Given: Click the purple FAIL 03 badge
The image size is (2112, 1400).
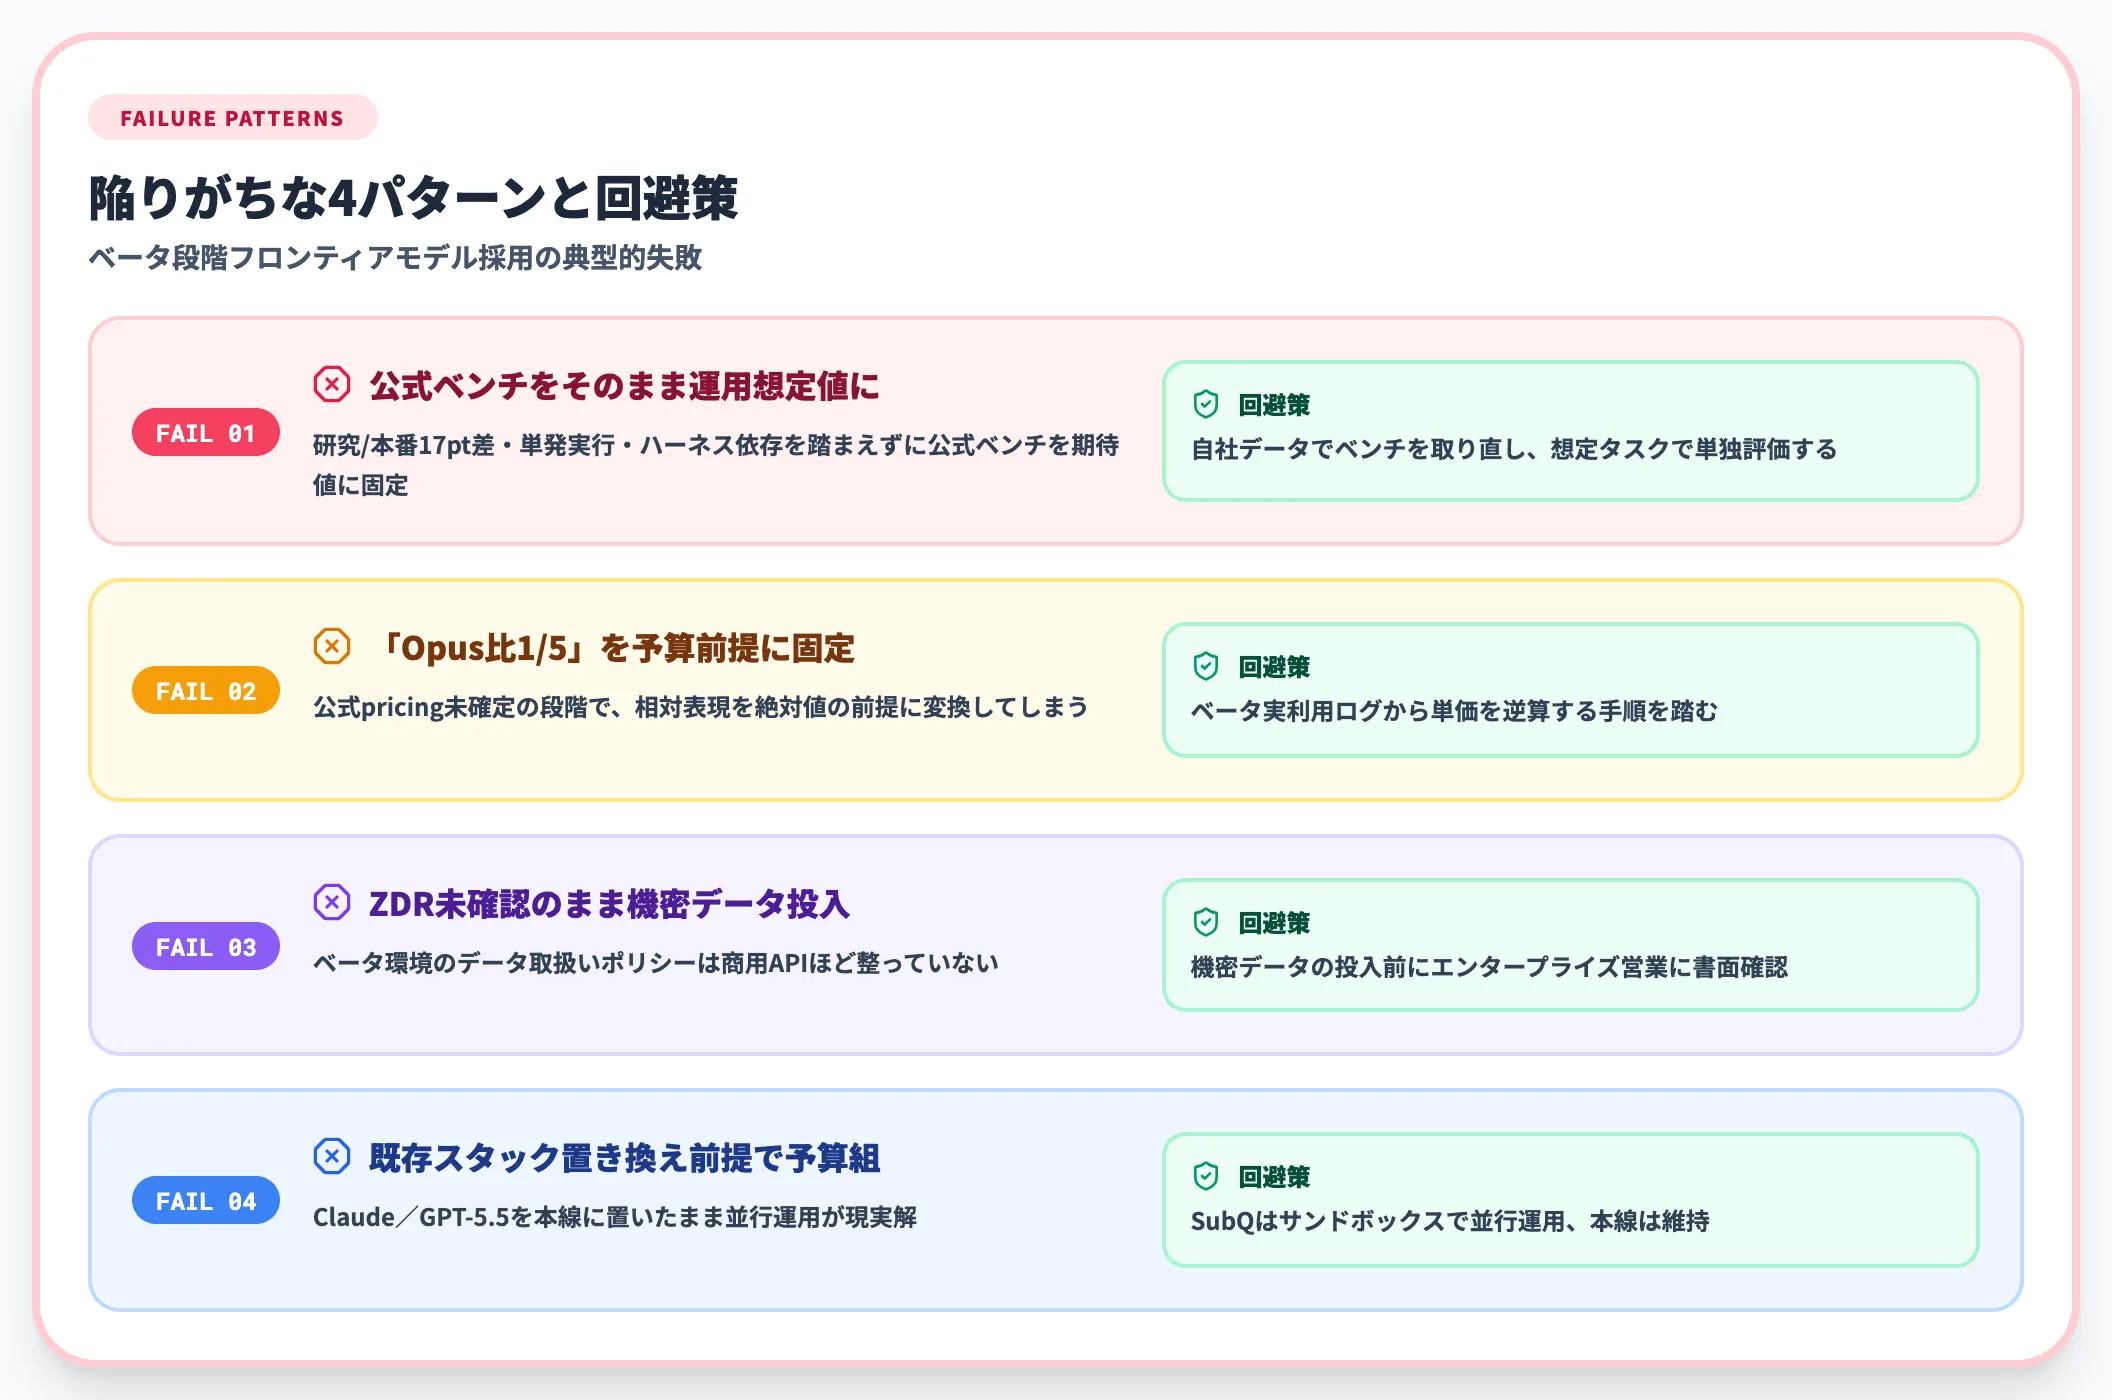Looking at the screenshot, I should [x=206, y=946].
